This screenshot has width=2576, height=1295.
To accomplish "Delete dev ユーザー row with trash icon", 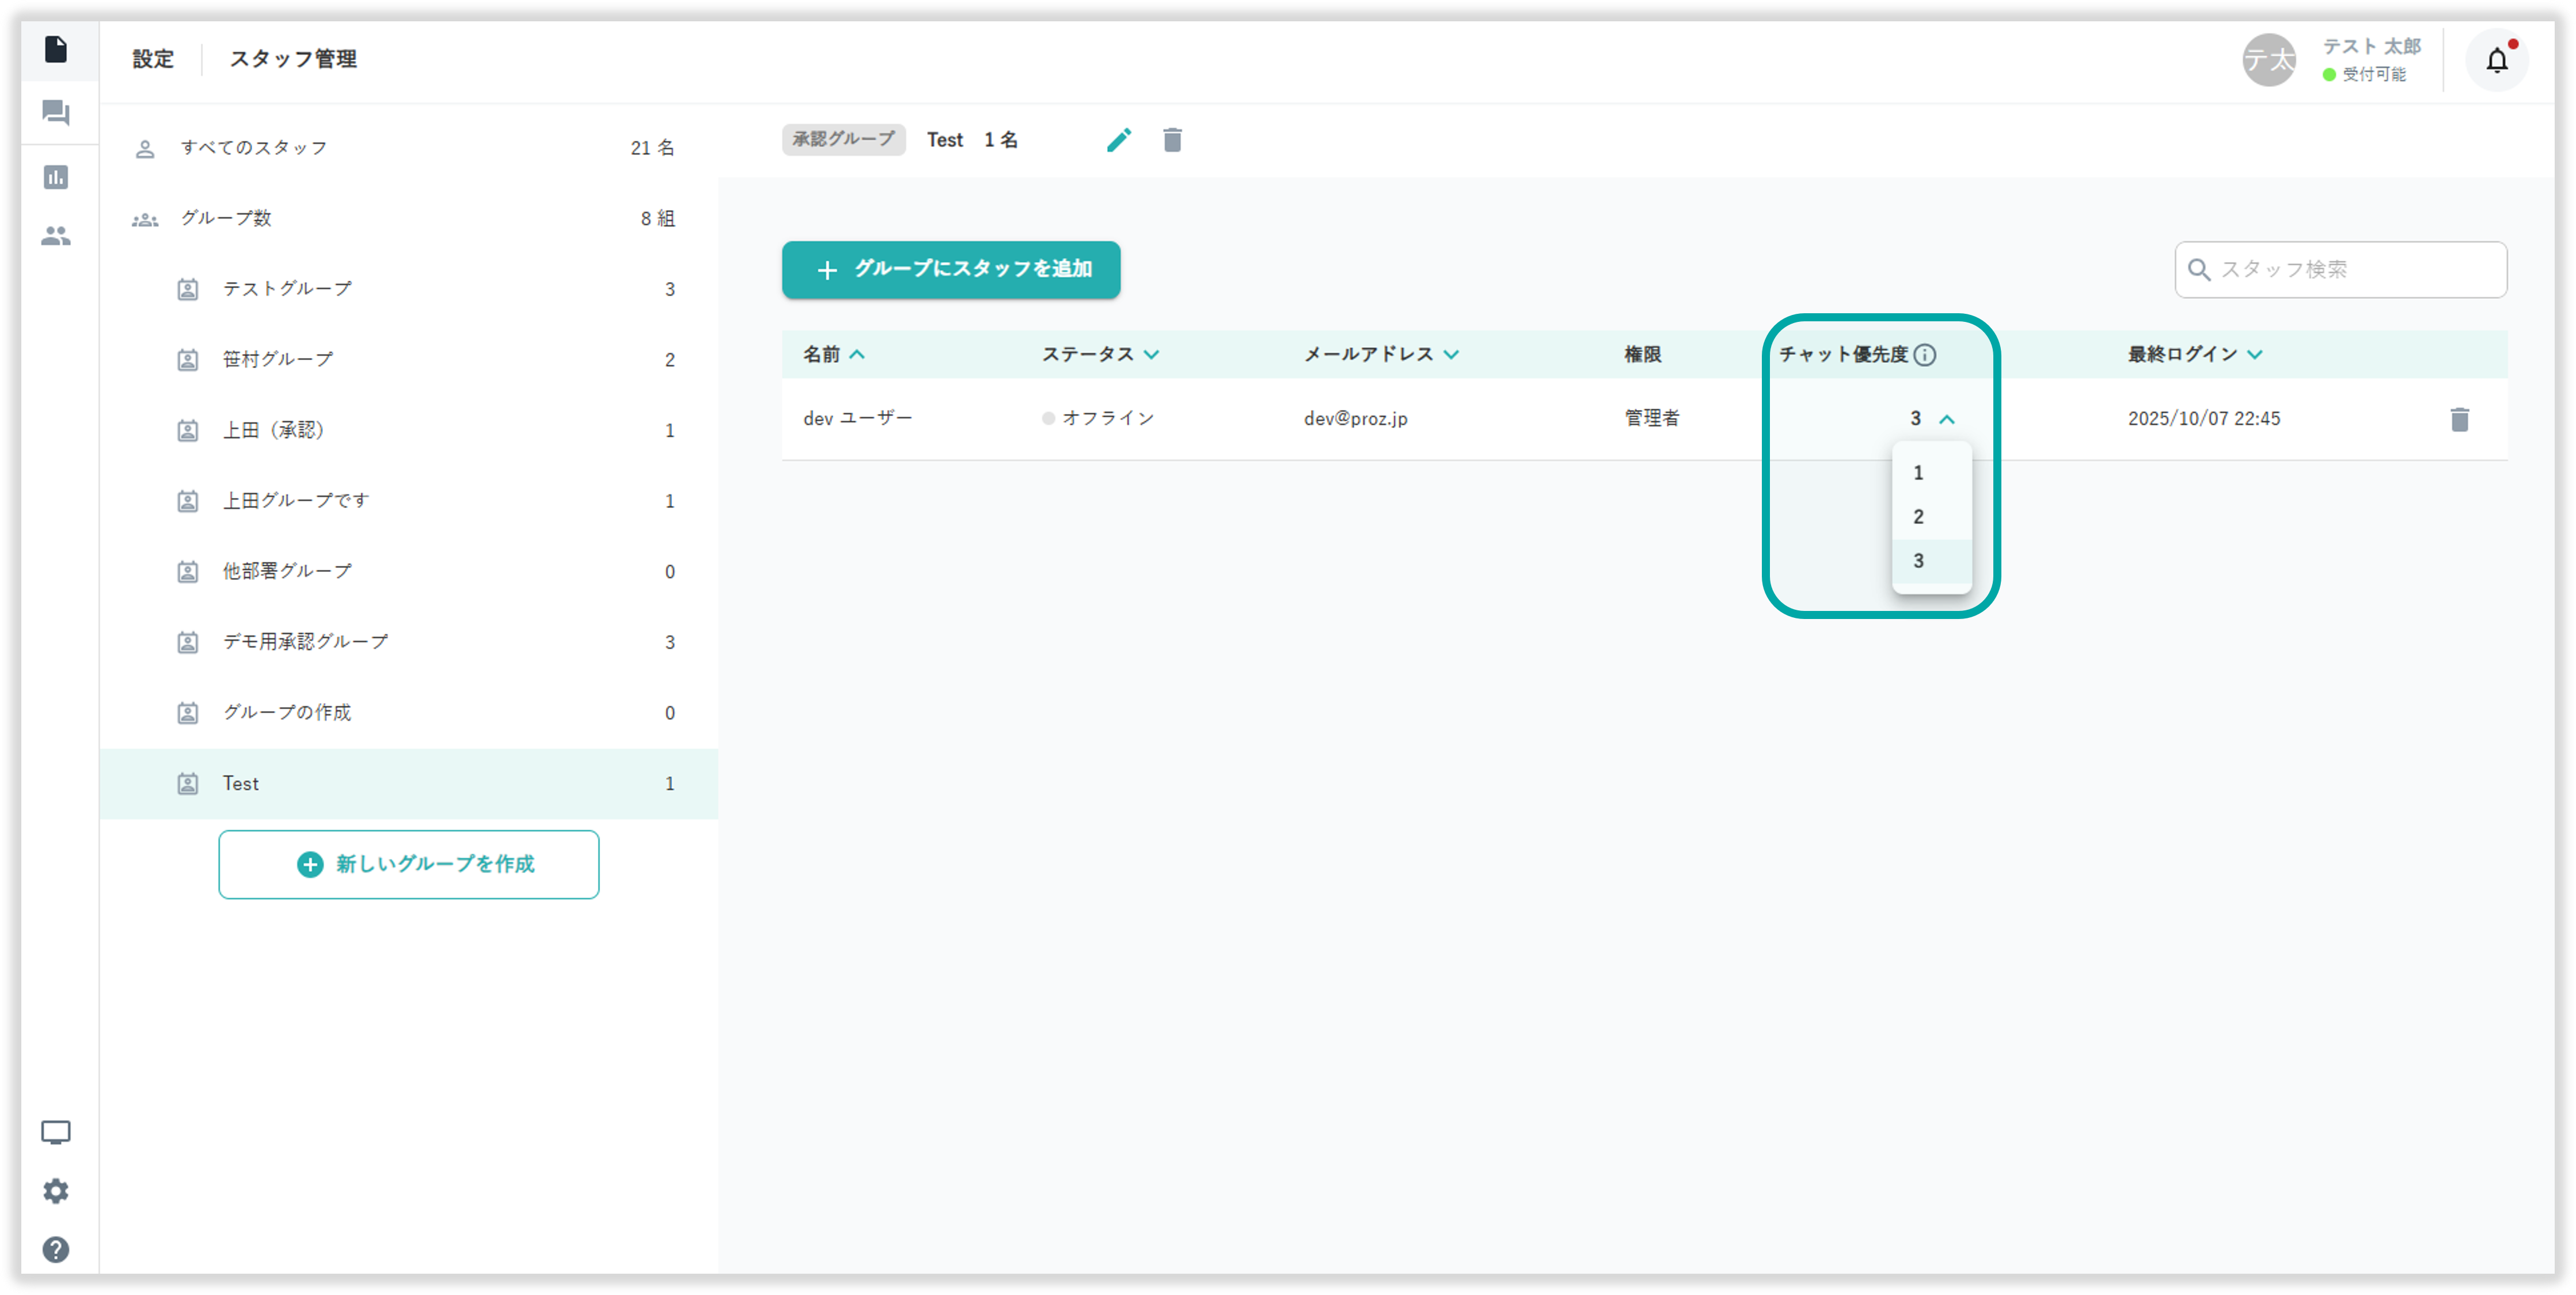I will [2459, 419].
